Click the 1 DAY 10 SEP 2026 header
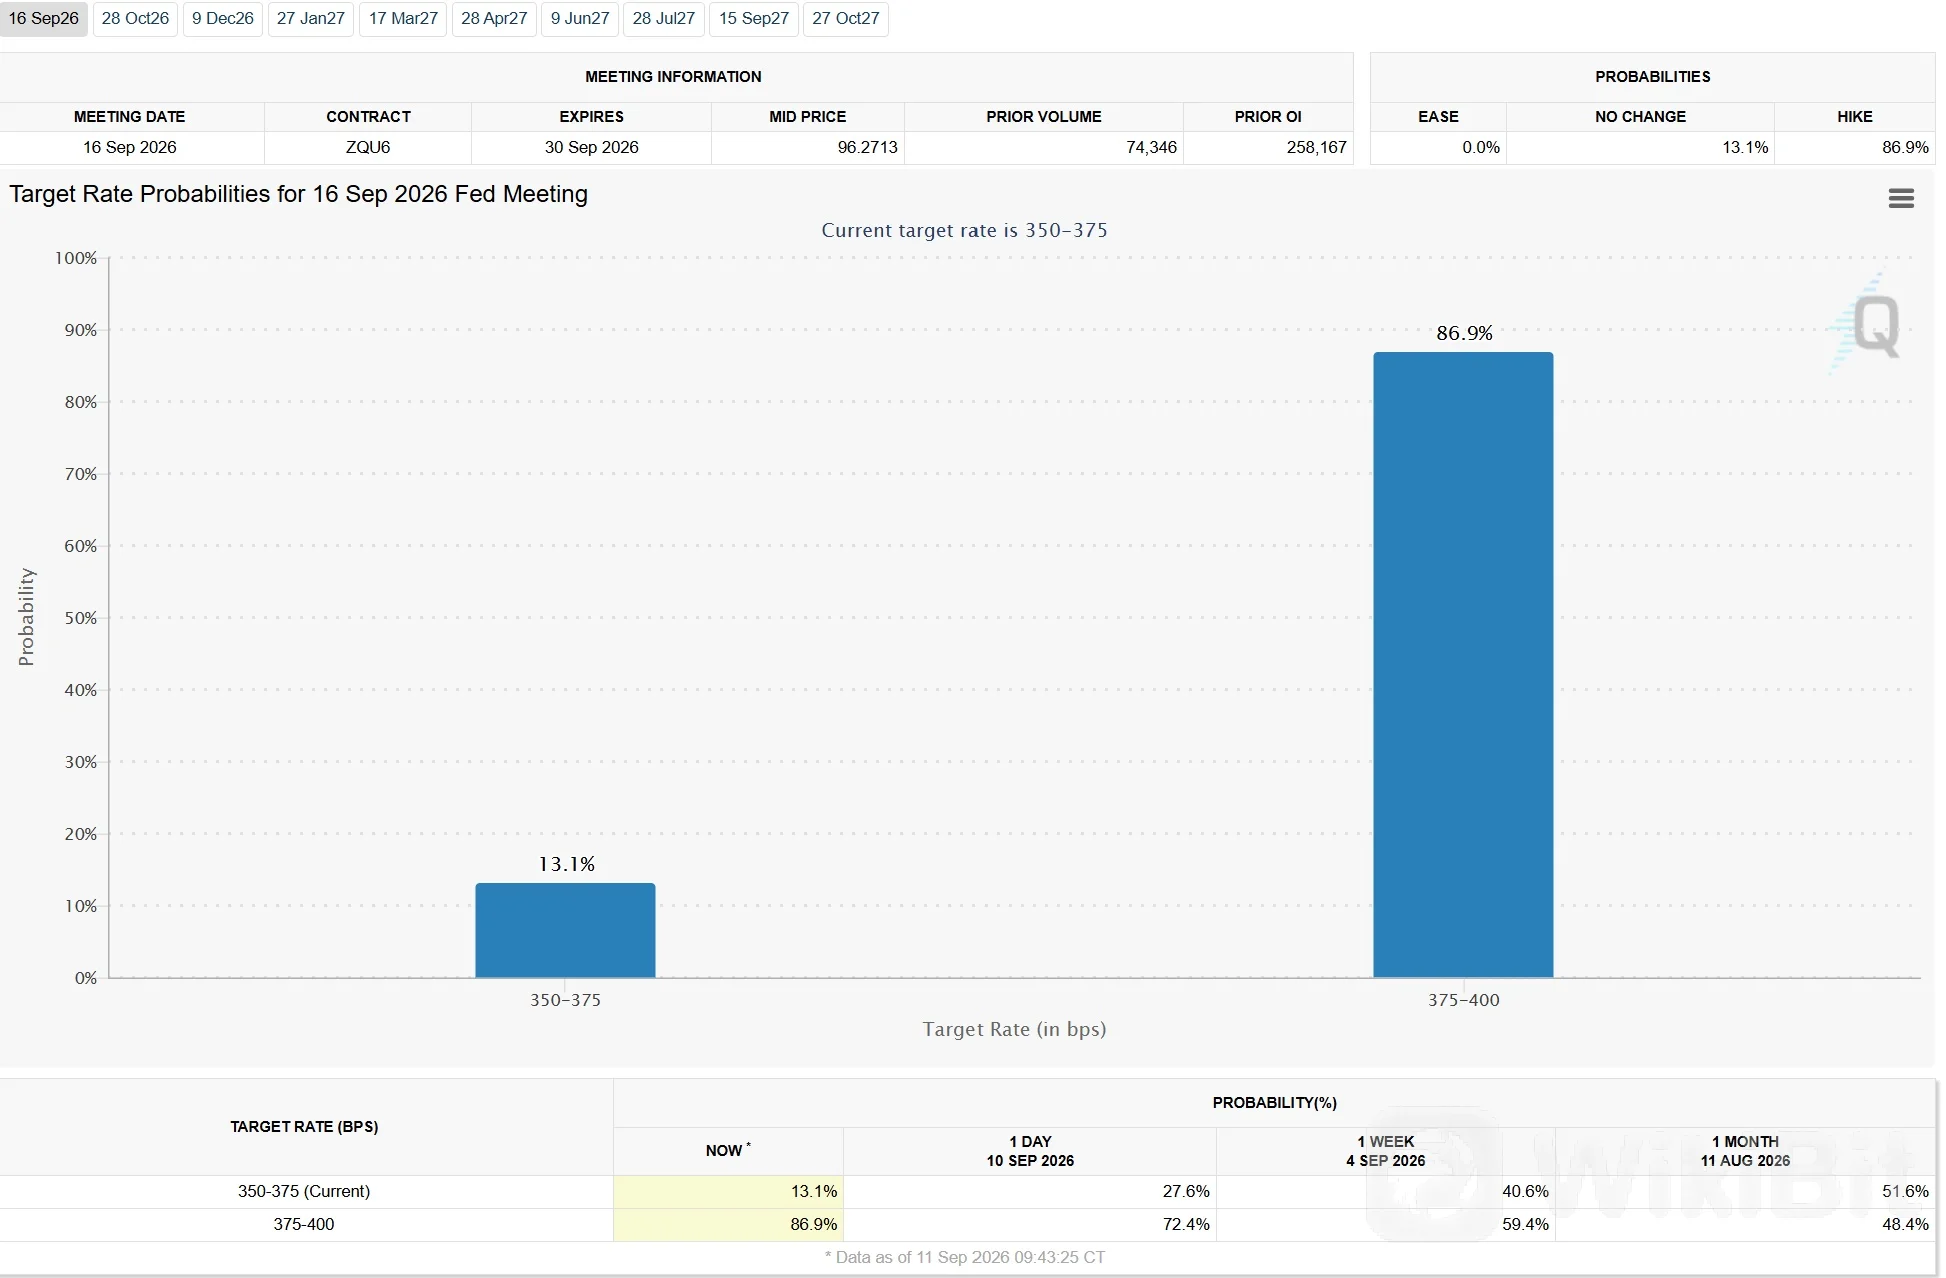Viewport: 1946px width, 1278px height. pyautogui.click(x=1030, y=1151)
